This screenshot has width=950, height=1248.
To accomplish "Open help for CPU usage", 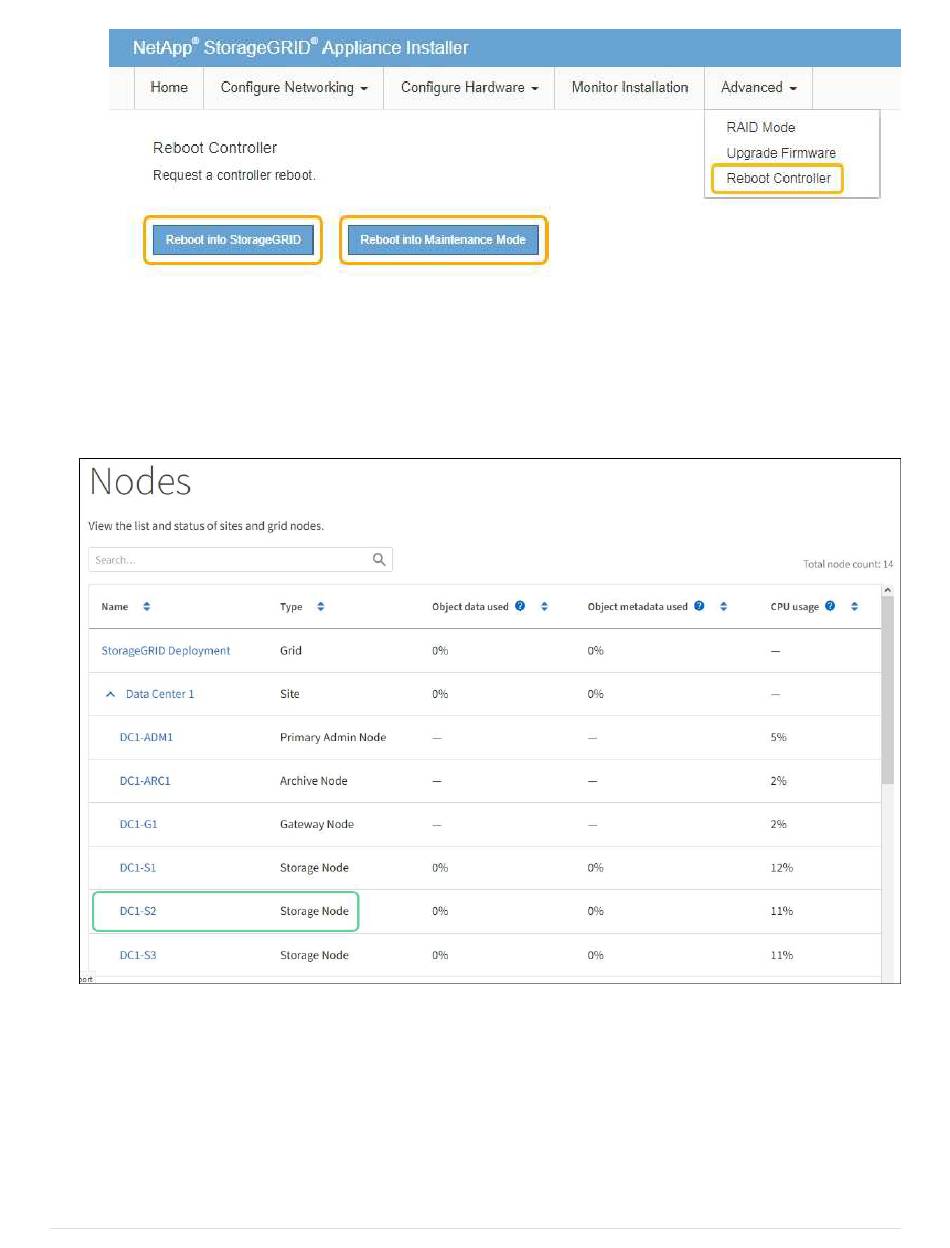I will pos(831,606).
